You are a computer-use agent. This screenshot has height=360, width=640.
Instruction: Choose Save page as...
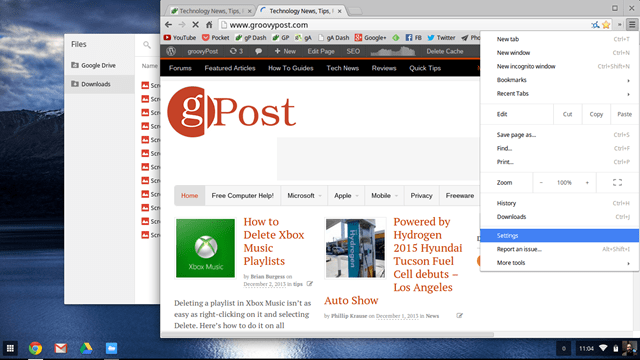click(x=560, y=135)
